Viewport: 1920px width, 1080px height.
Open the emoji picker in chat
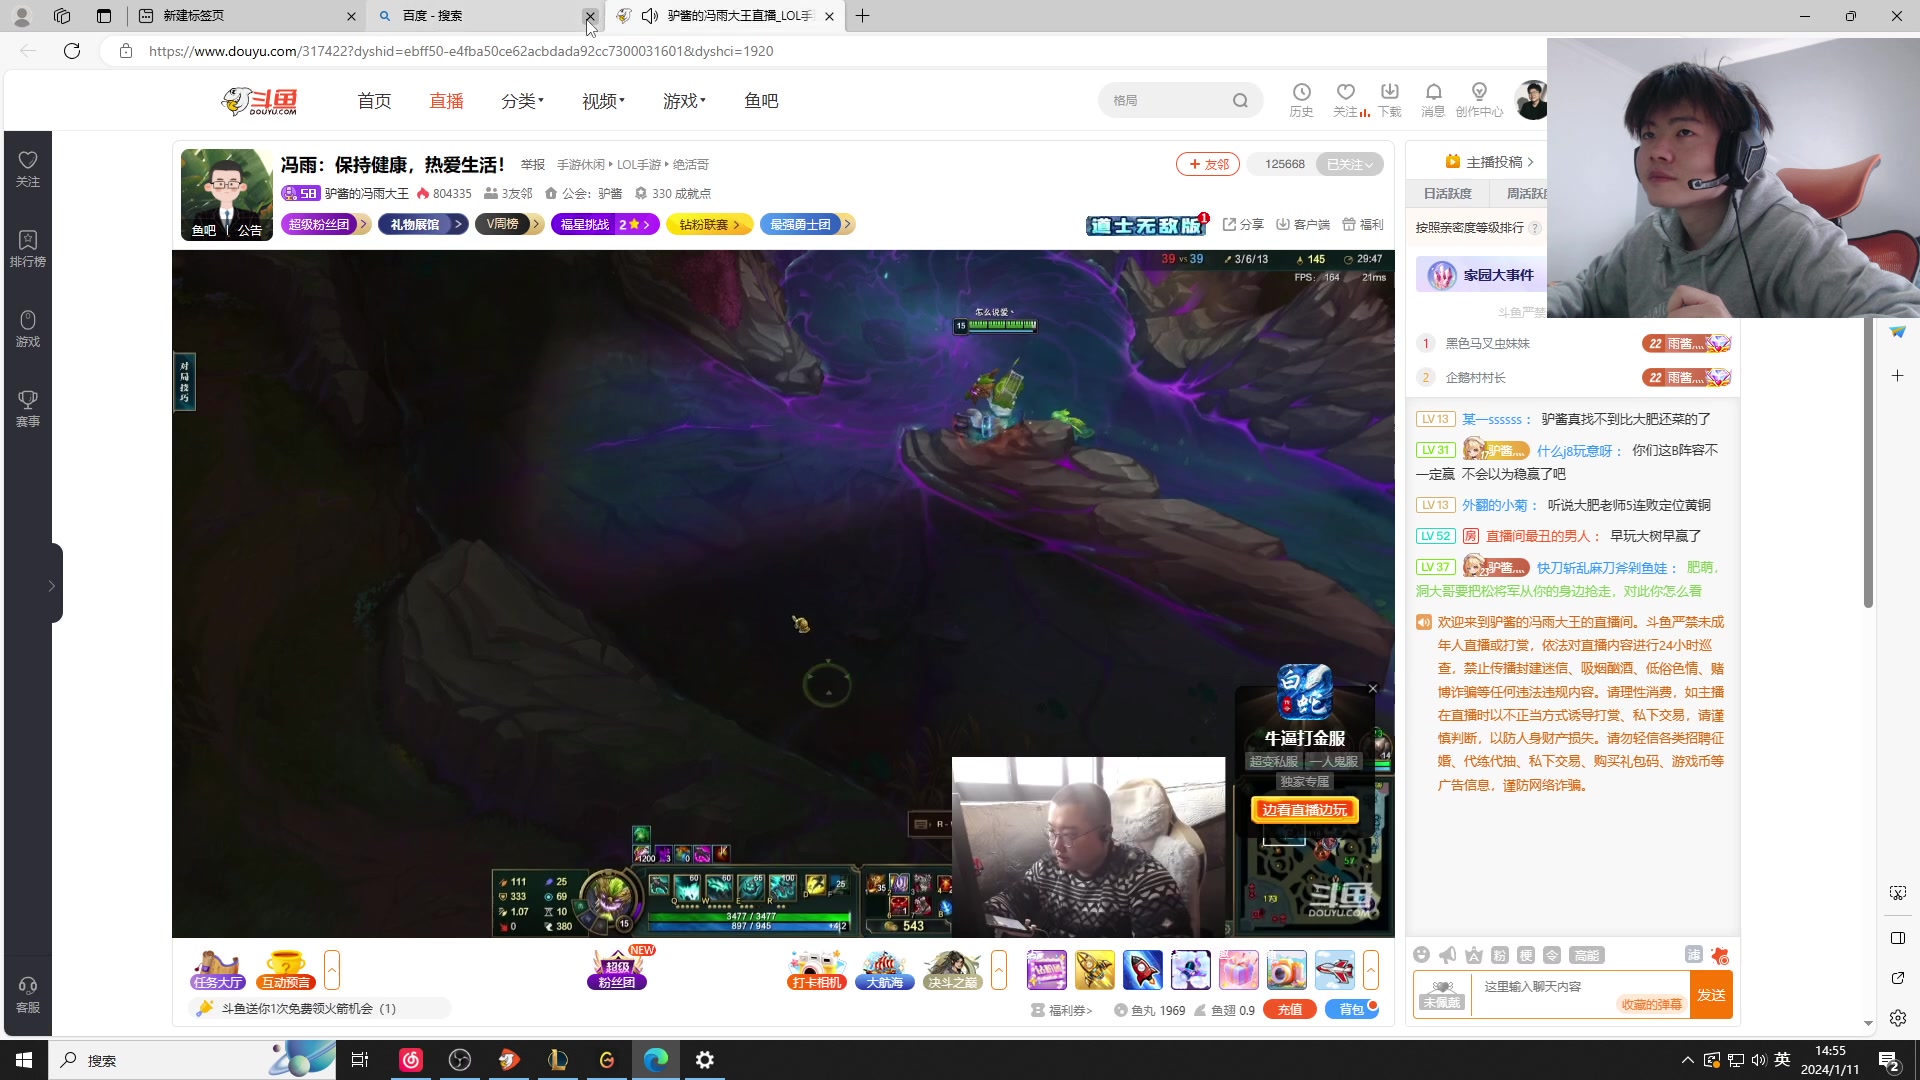click(1421, 955)
